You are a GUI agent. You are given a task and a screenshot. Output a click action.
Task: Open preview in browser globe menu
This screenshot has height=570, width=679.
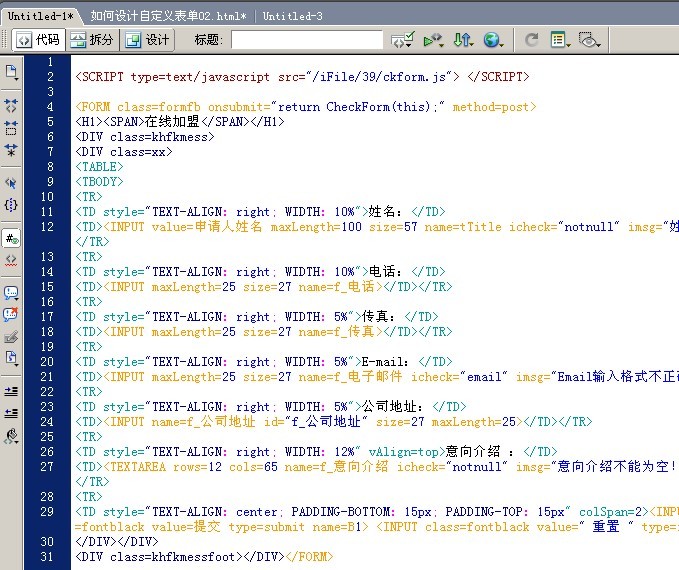494,40
